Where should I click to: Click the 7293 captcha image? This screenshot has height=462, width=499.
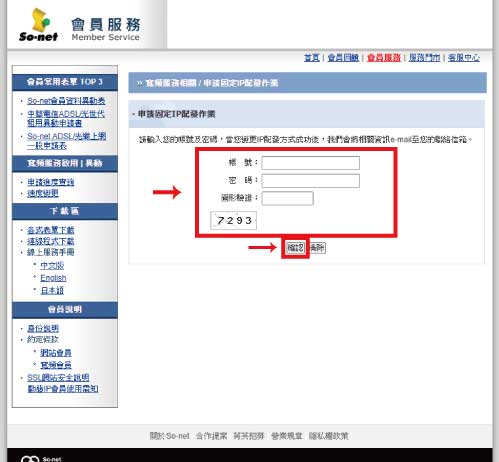233,220
